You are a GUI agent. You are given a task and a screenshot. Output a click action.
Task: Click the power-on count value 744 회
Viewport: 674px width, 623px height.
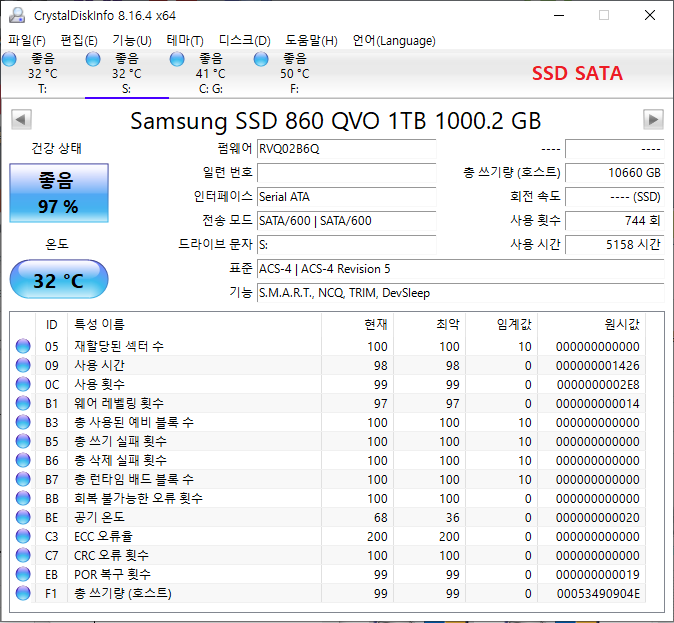pyautogui.click(x=615, y=221)
